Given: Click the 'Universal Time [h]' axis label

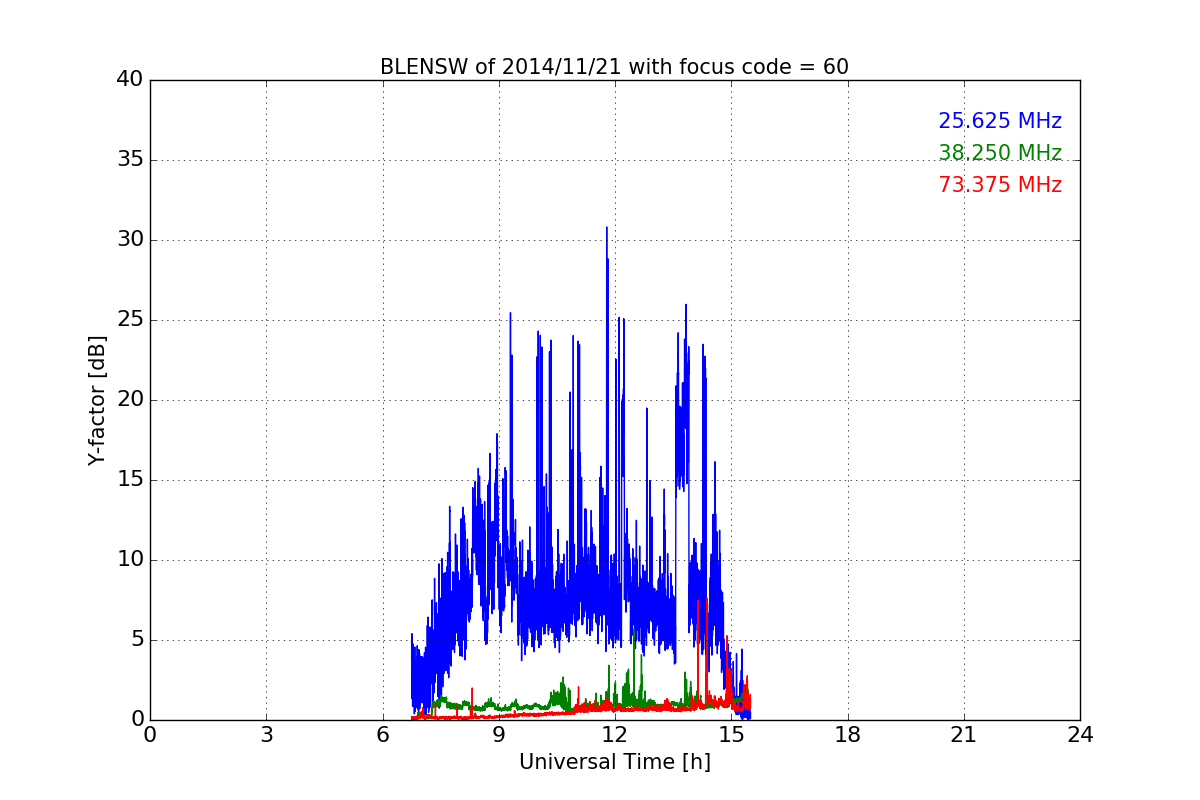Looking at the screenshot, I should click(x=614, y=762).
